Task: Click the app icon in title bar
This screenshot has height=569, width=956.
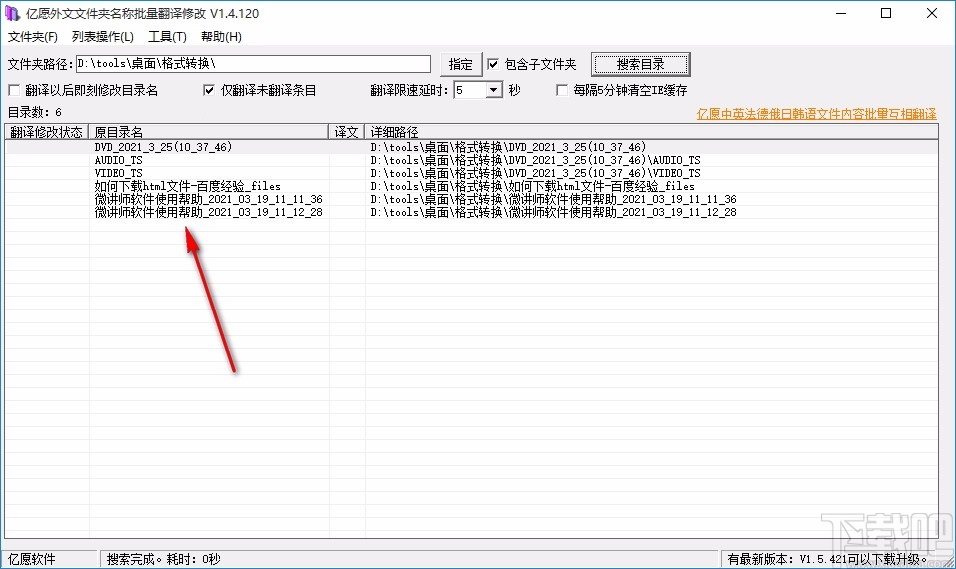Action: (12, 13)
